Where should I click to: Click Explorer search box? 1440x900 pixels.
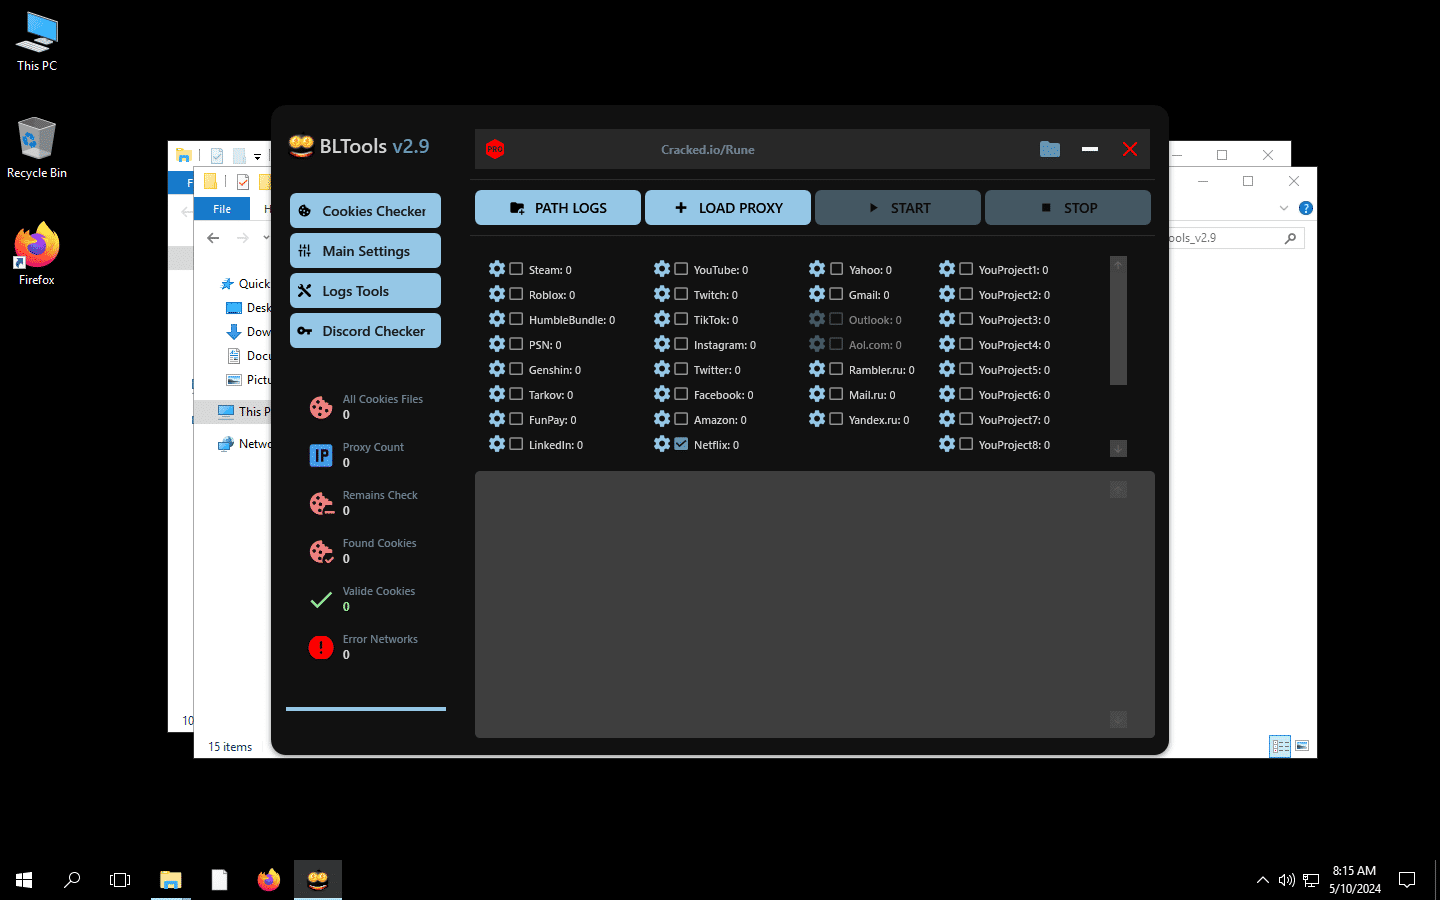1237,238
